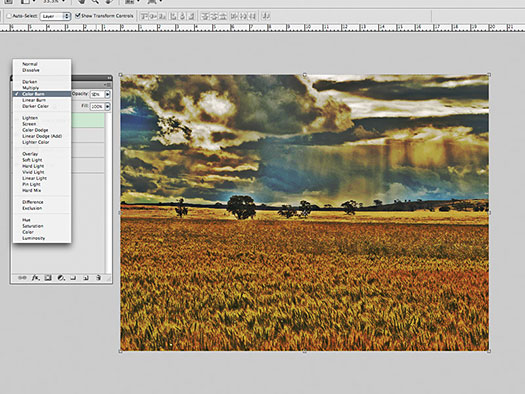Open the Fill slider arrow
The image size is (525, 394).
pyautogui.click(x=107, y=106)
